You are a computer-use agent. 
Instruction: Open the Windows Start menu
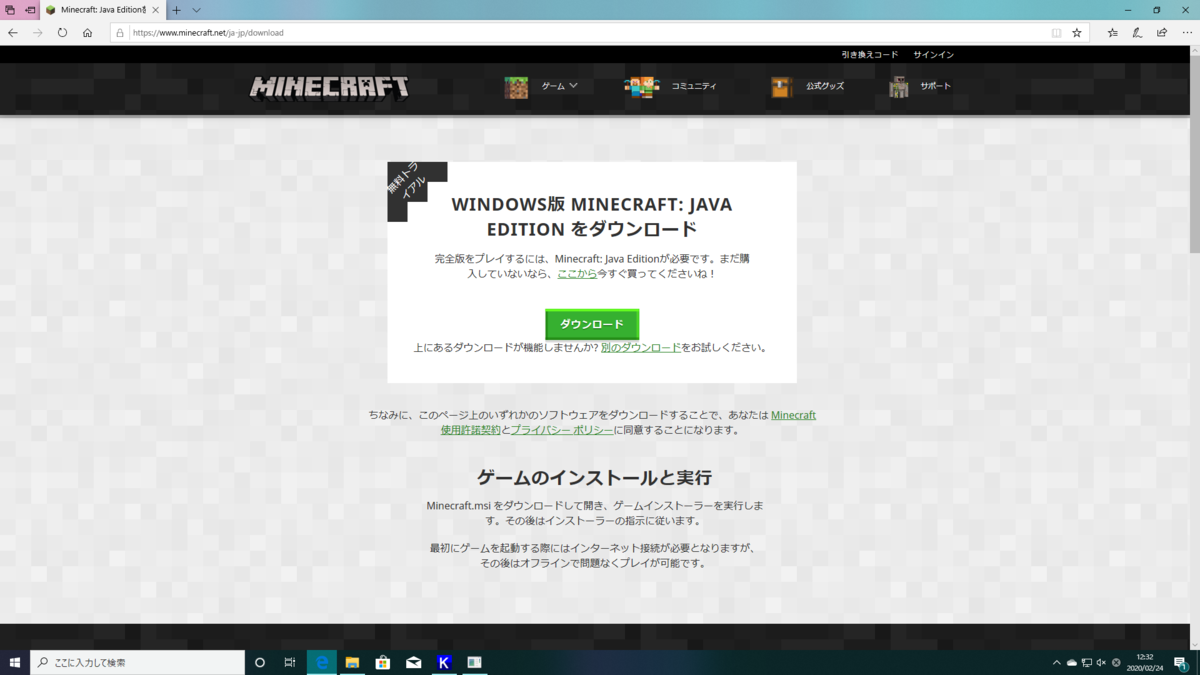point(15,662)
